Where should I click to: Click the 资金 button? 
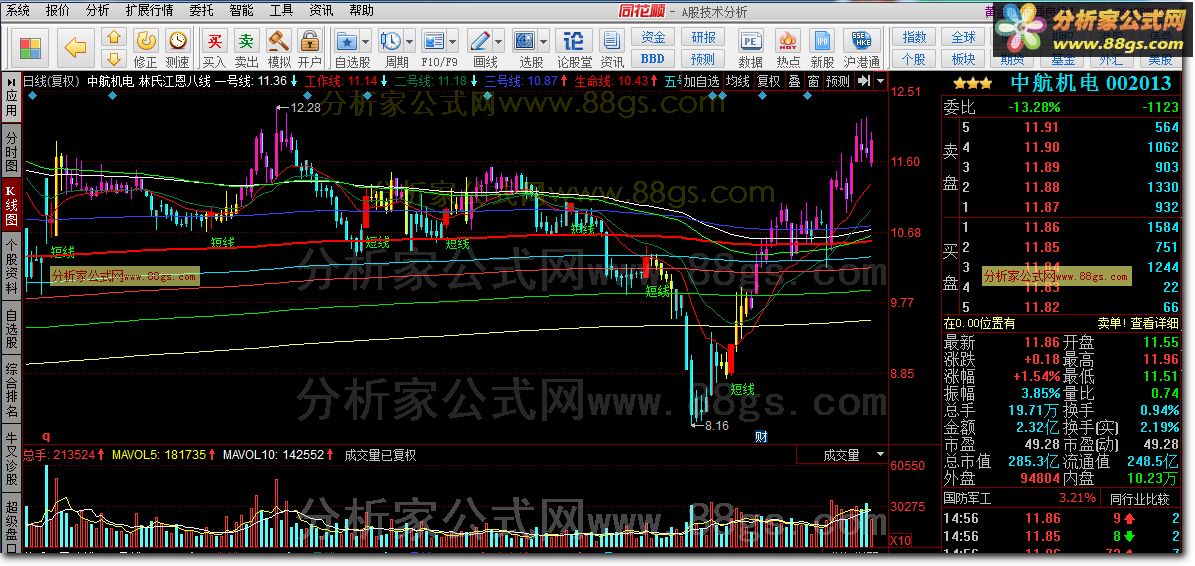[x=652, y=37]
